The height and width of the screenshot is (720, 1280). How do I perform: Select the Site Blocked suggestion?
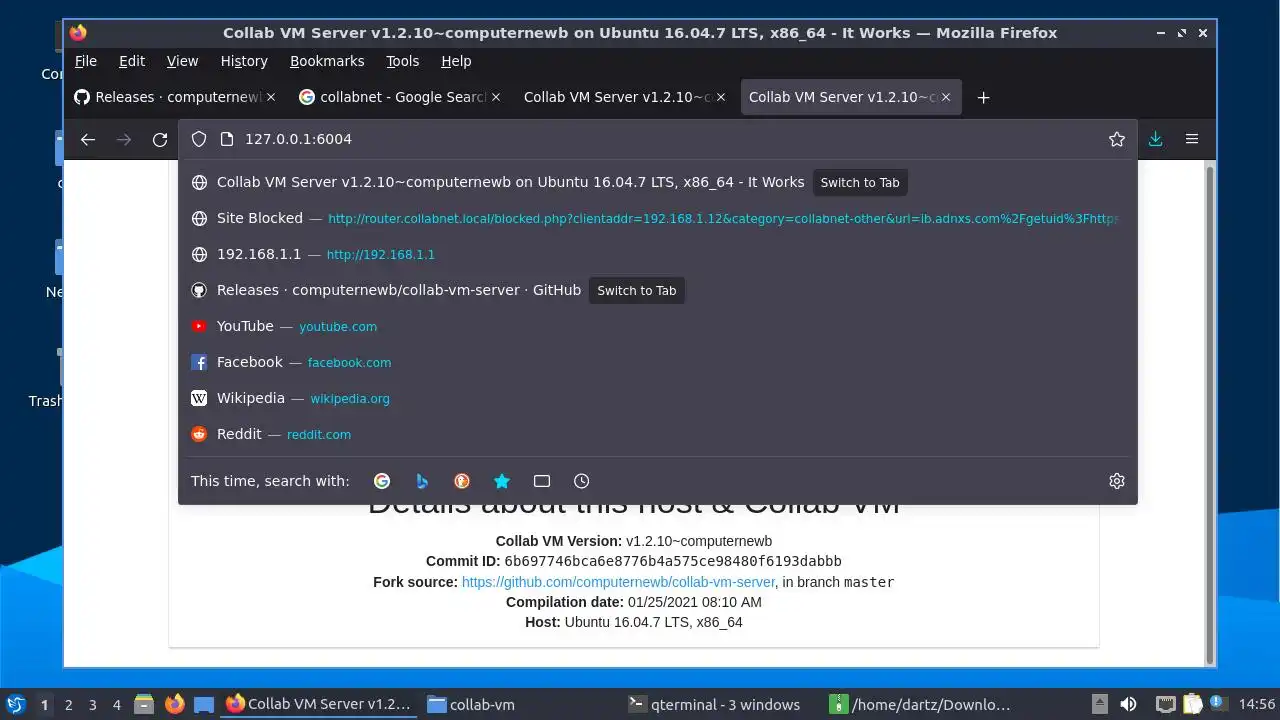click(x=658, y=218)
